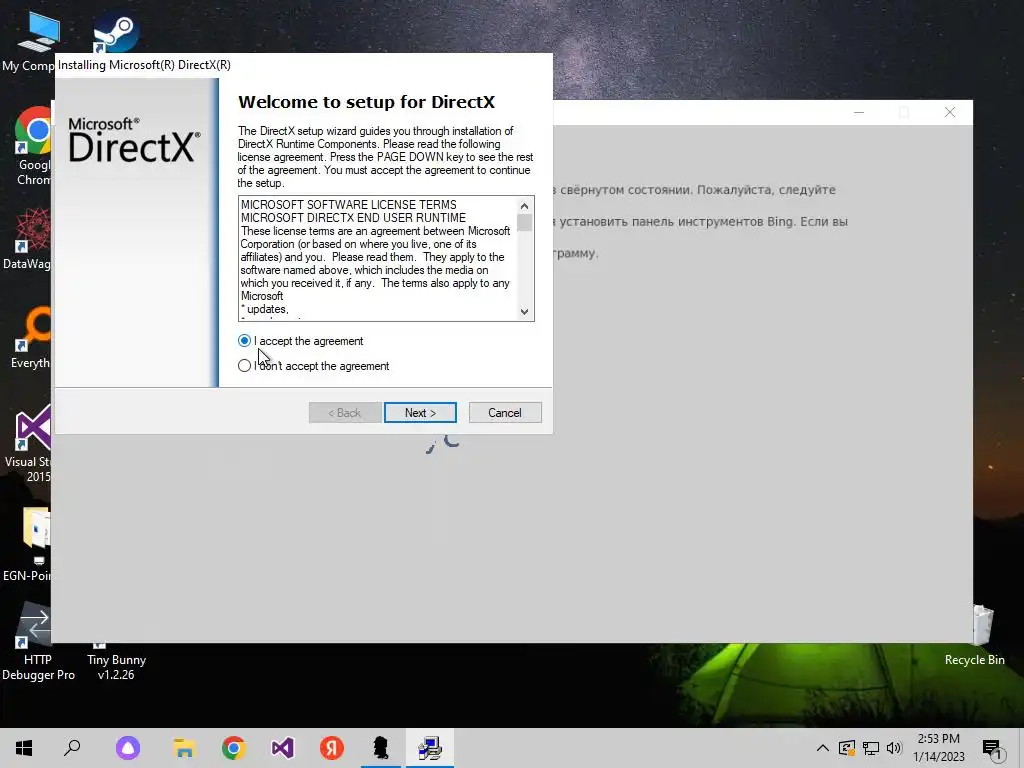The width and height of the screenshot is (1024, 768).
Task: Open the Steam desktop shortcut
Action: click(x=116, y=33)
